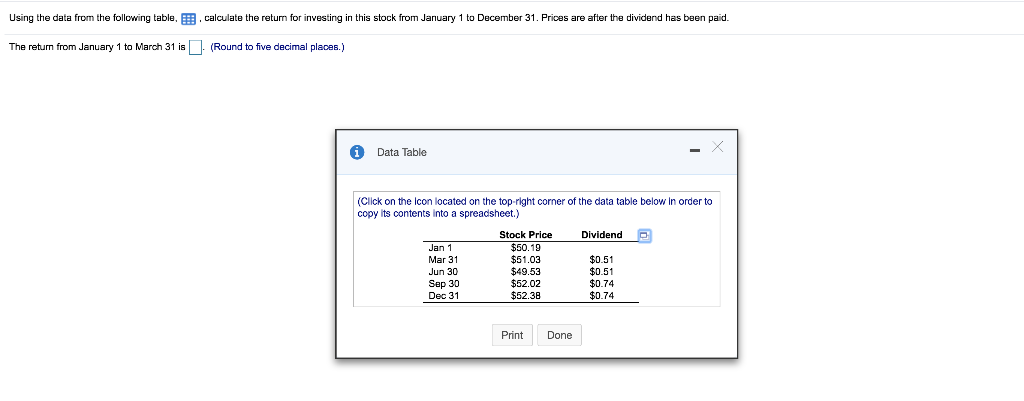The width and height of the screenshot is (1024, 401).
Task: Minimize the Data Table dialog
Action: coord(694,152)
